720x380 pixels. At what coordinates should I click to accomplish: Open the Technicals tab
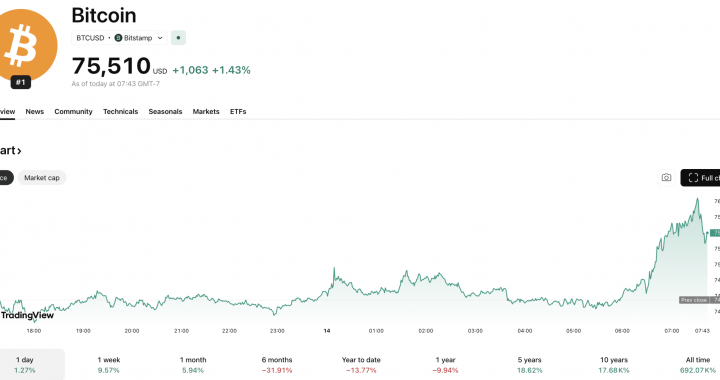(x=120, y=112)
